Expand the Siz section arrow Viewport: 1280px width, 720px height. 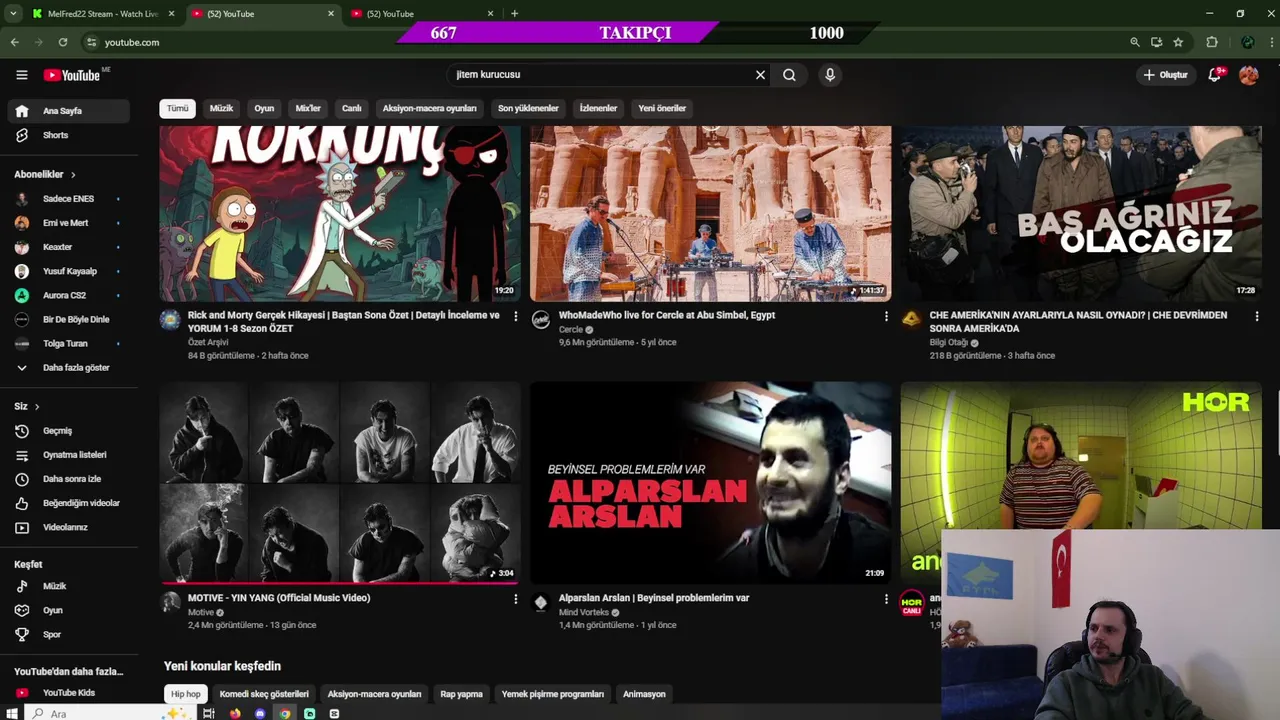[x=37, y=406]
